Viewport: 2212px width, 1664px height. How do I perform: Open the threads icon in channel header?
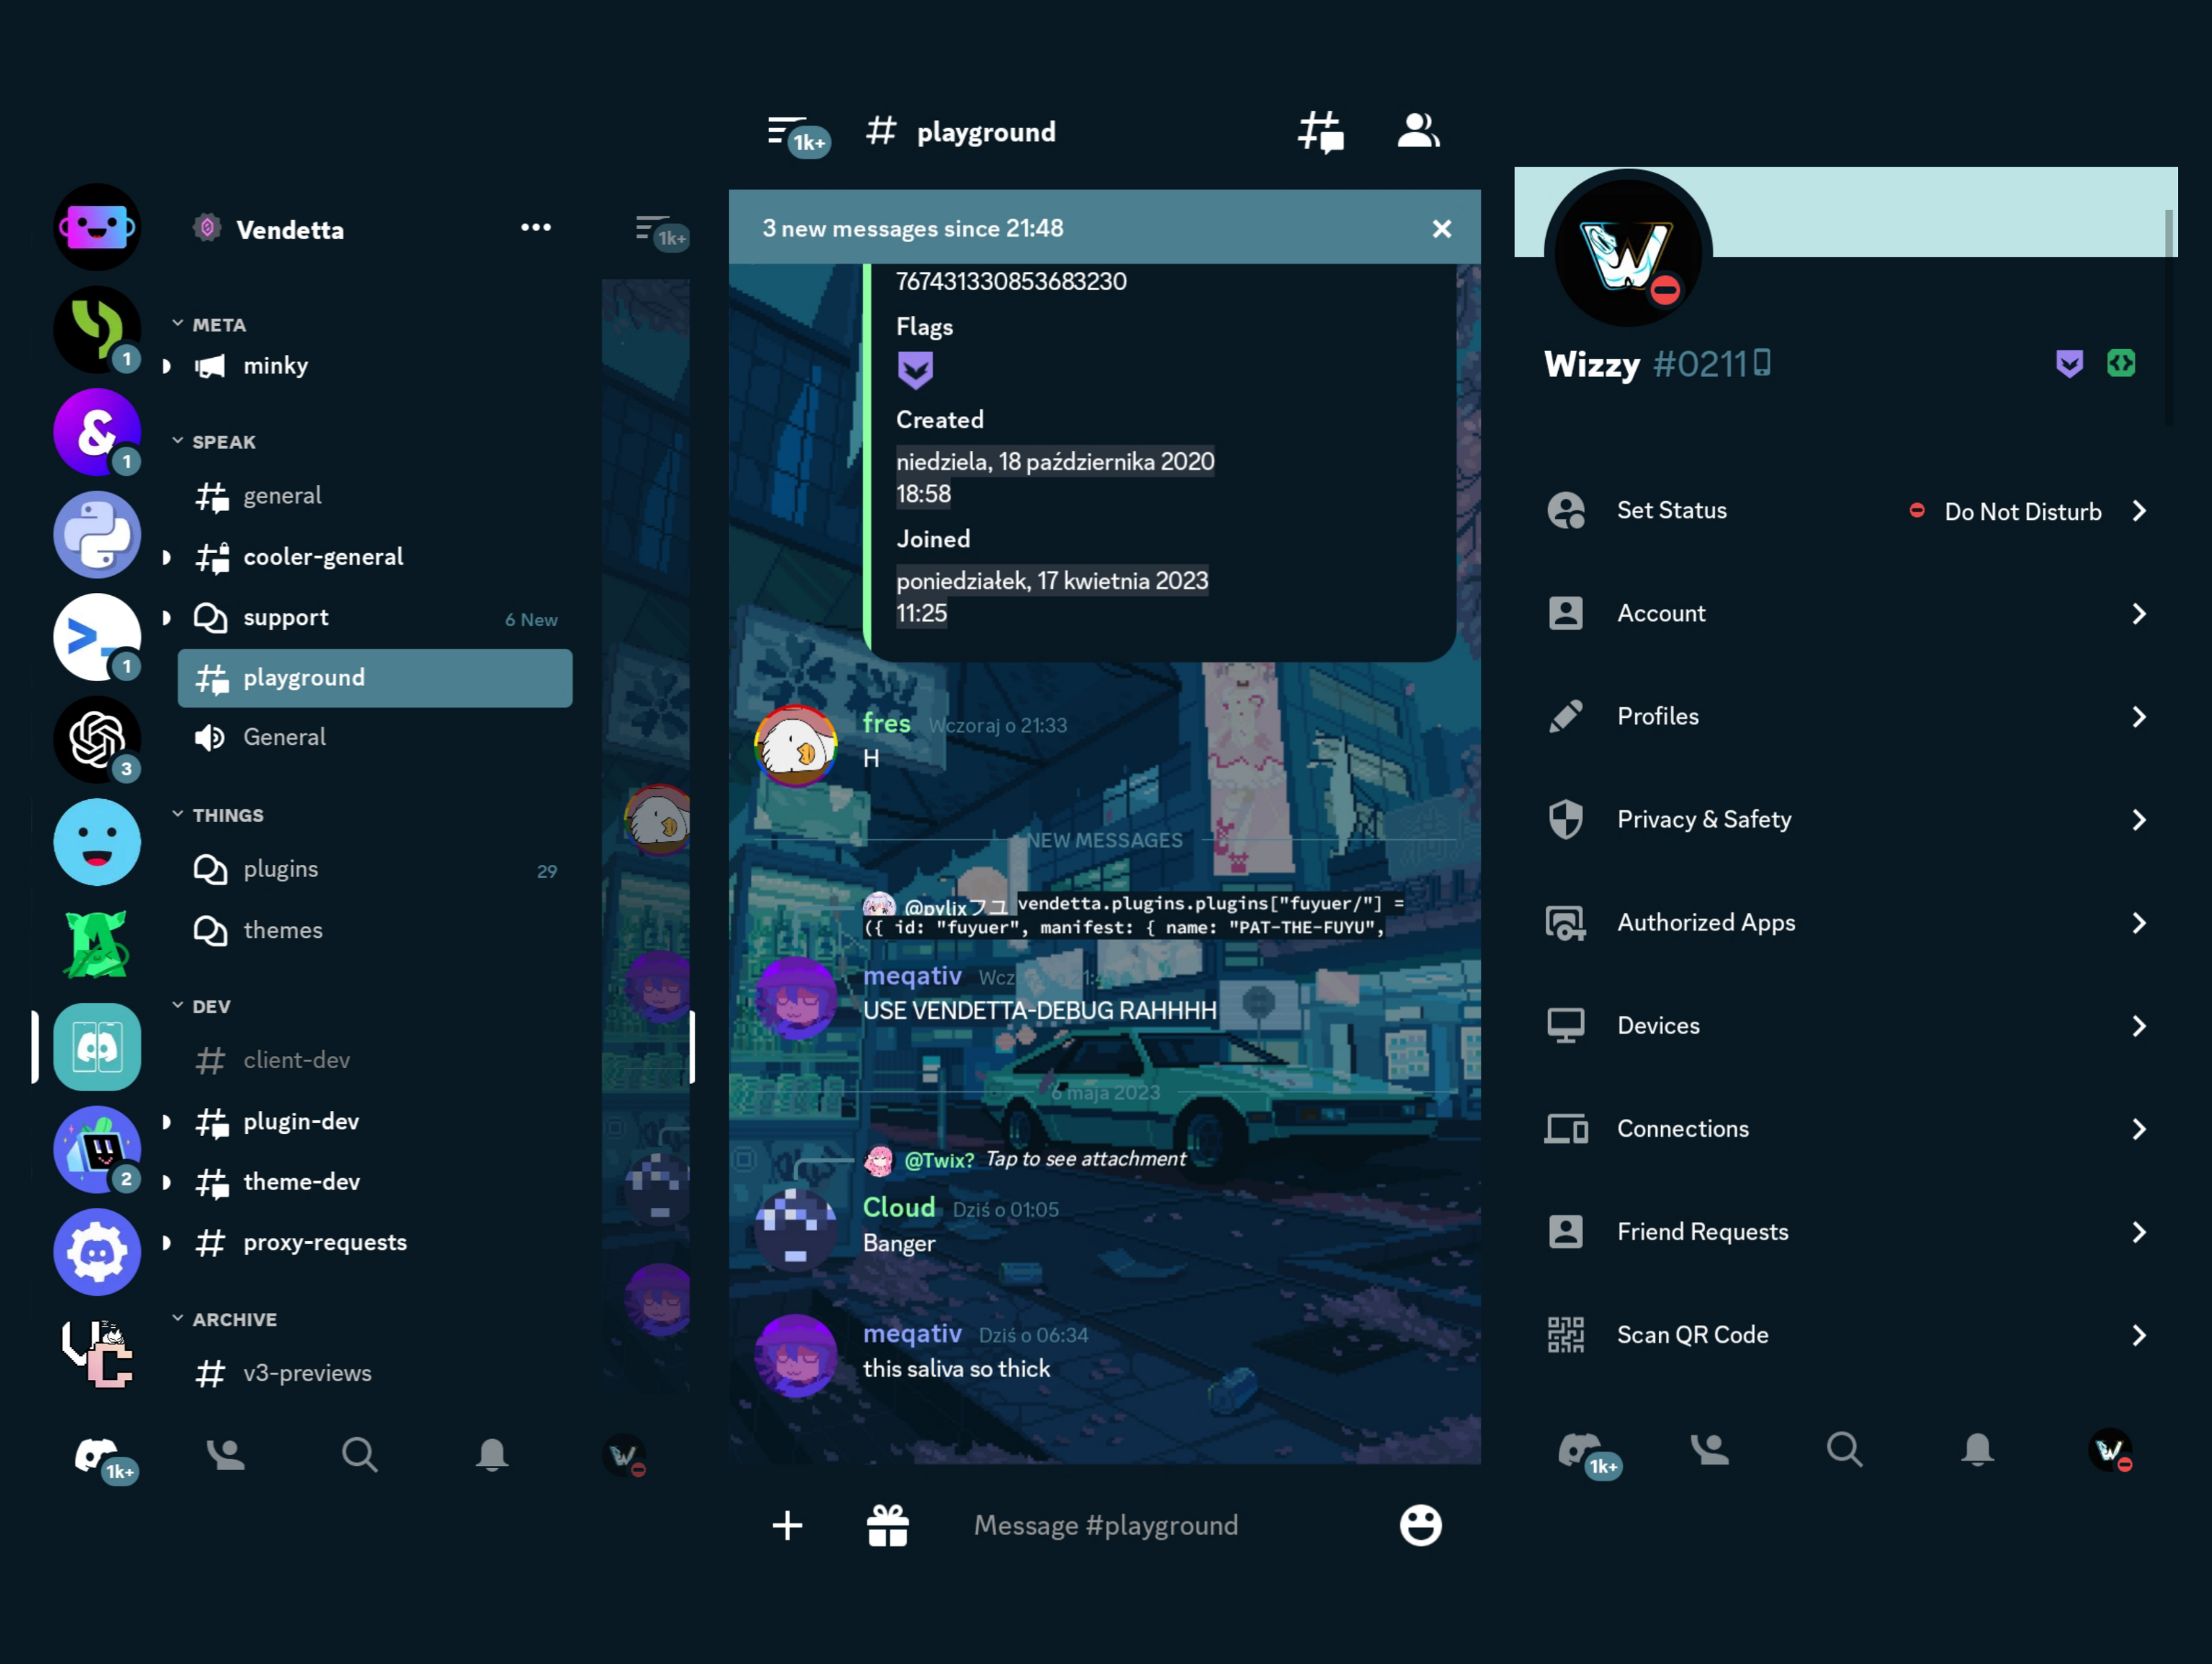tap(1320, 131)
